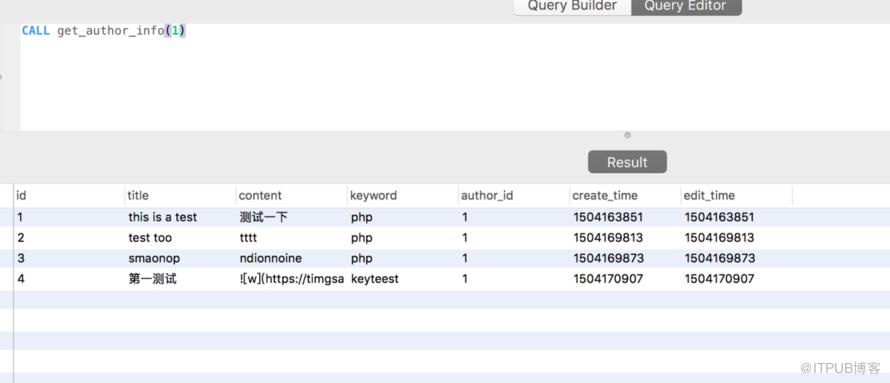Click the author_id column header
Viewport: 890px width, 383px height.
tap(514, 195)
